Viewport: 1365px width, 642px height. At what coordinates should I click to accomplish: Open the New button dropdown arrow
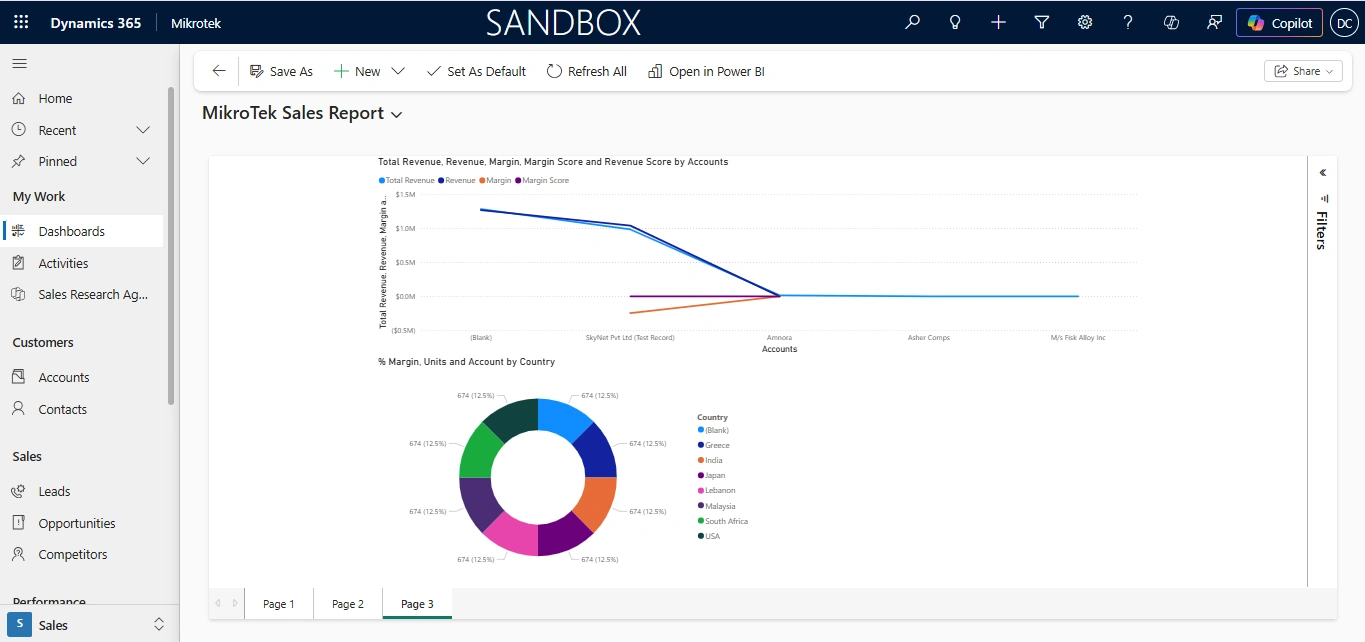(398, 71)
